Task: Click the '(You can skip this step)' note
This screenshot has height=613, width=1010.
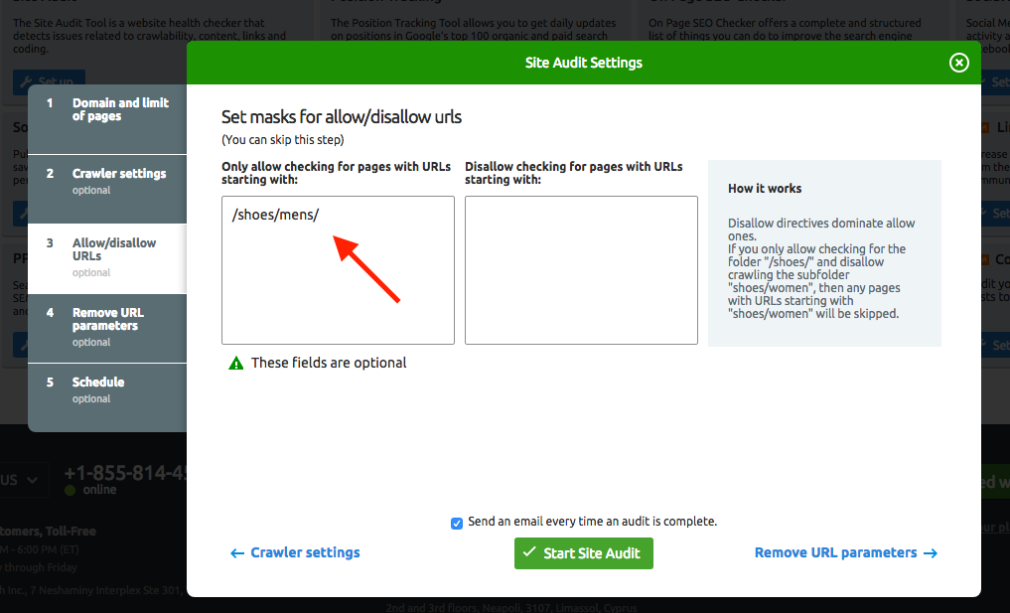Action: tap(283, 140)
